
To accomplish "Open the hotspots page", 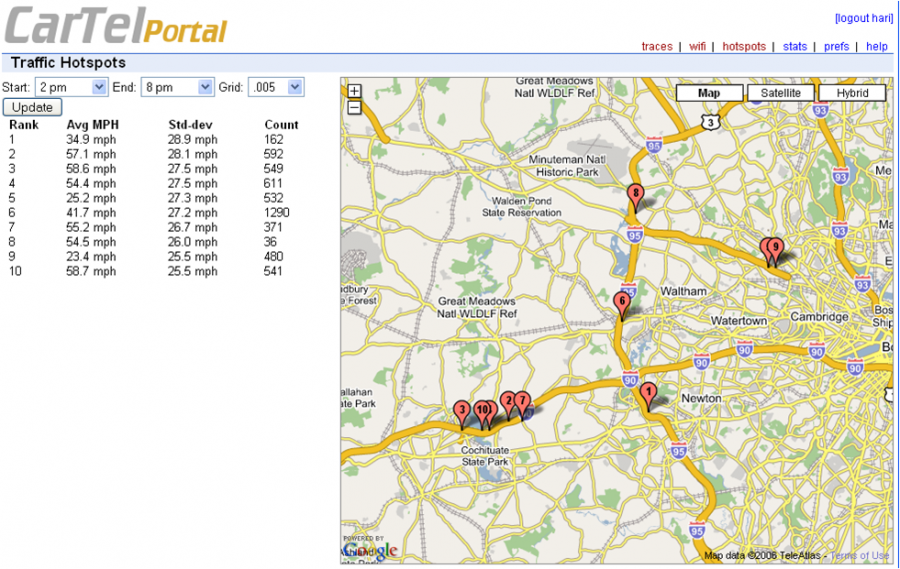I will coord(744,47).
